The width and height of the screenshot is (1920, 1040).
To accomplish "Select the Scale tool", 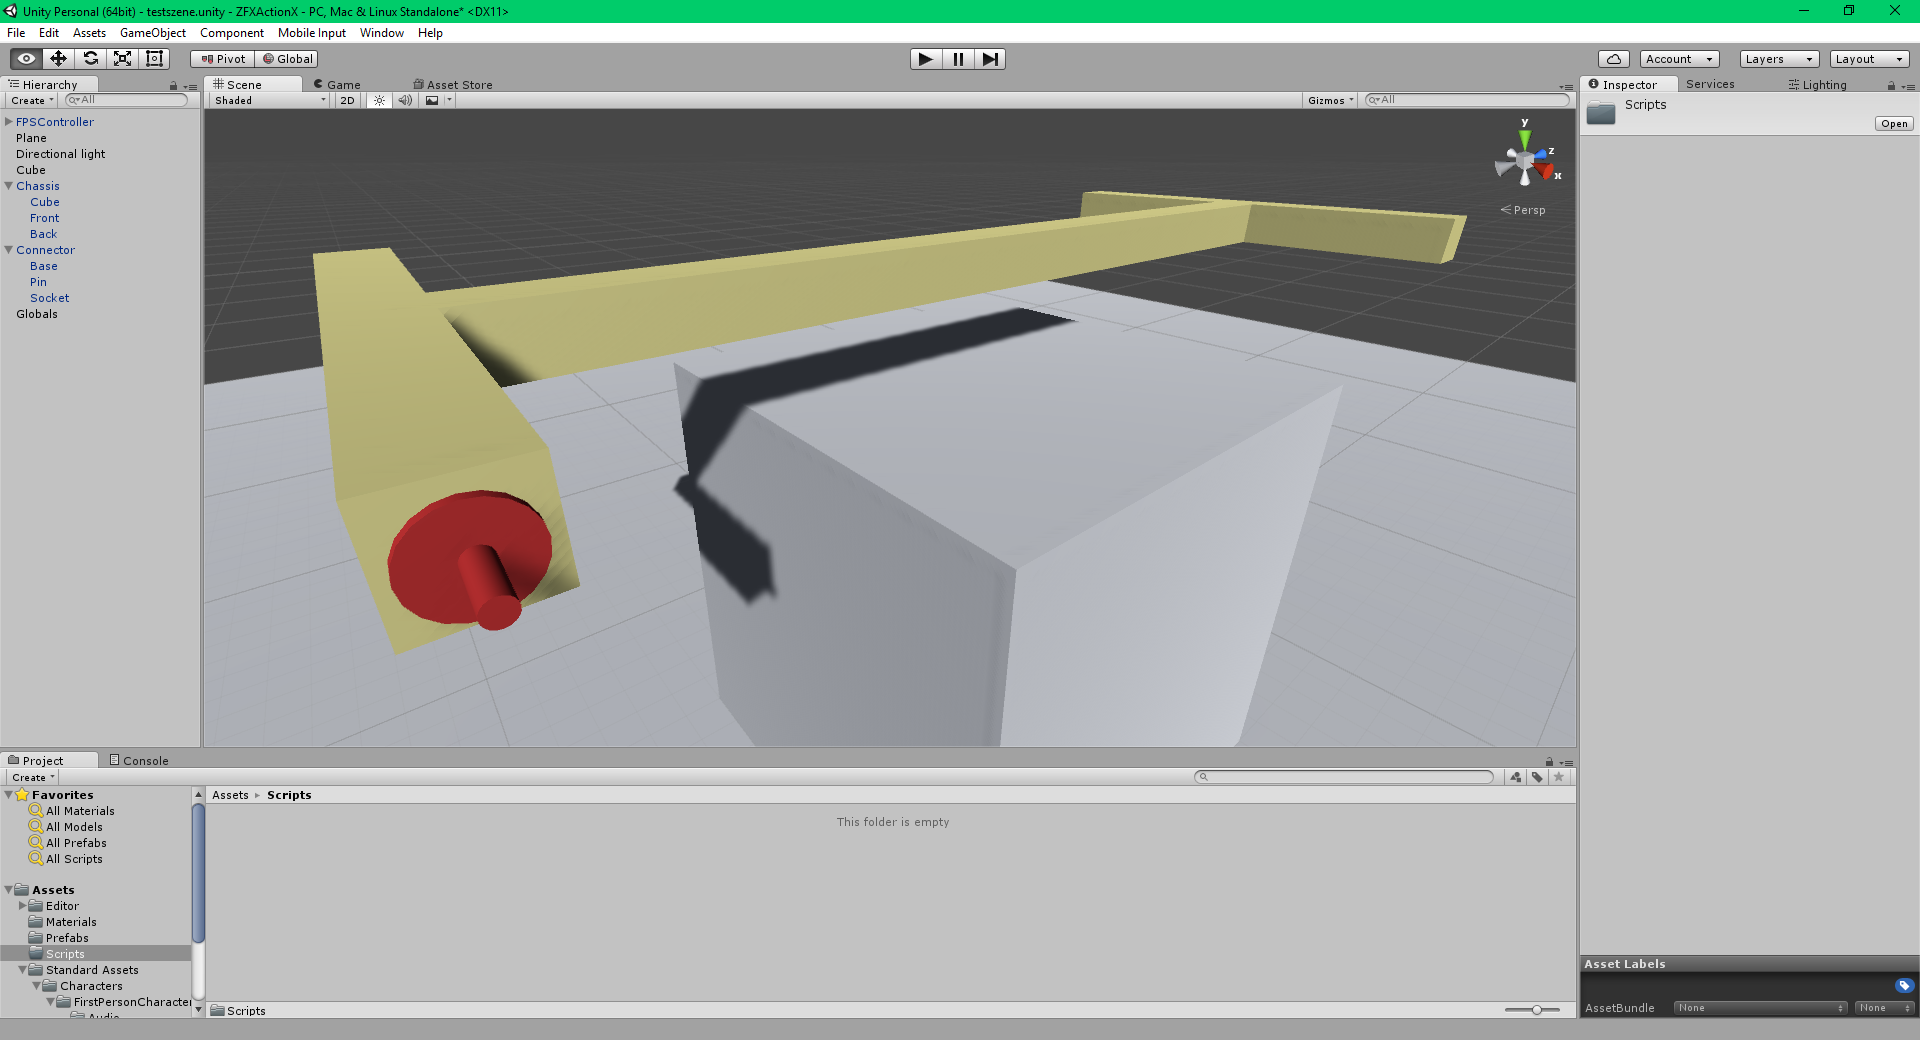I will (122, 59).
